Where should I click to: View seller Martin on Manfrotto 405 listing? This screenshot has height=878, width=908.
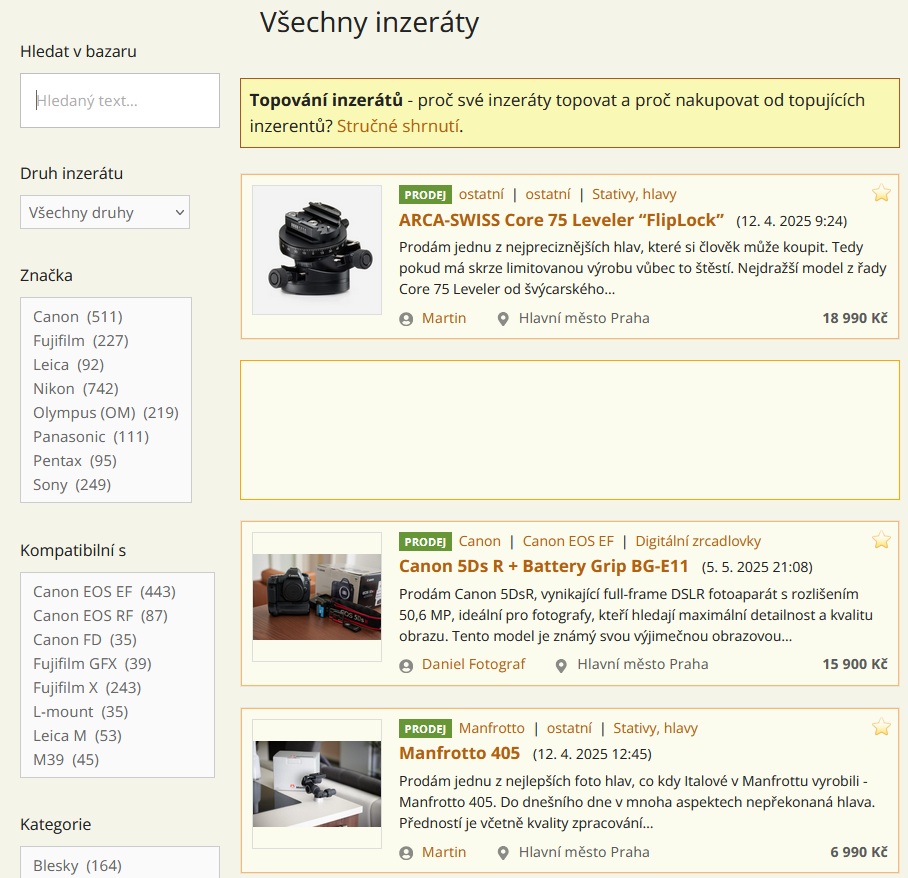pos(444,852)
